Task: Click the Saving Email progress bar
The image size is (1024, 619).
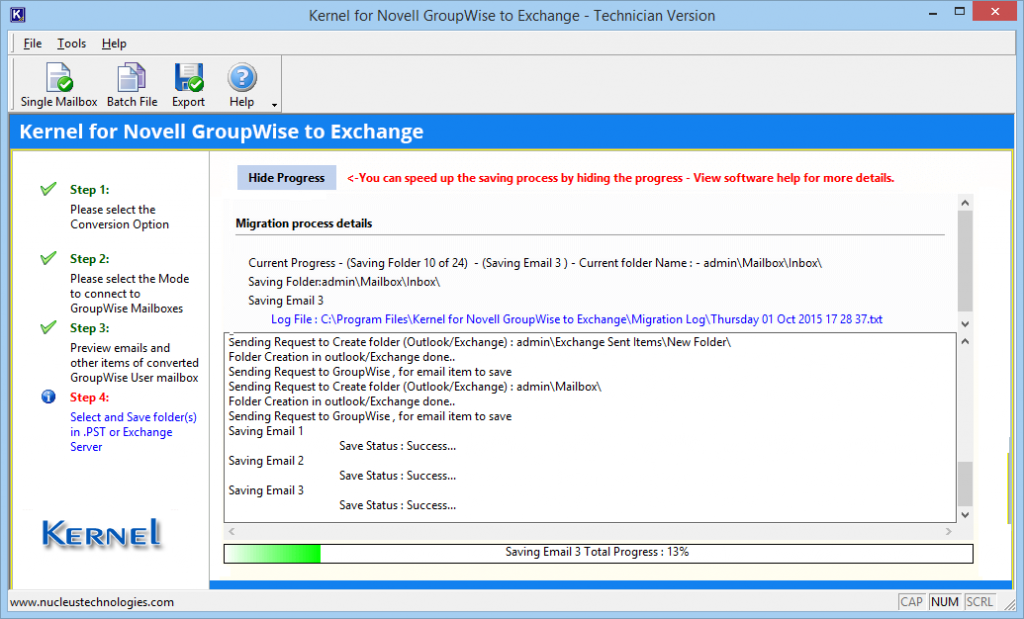Action: pyautogui.click(x=598, y=552)
